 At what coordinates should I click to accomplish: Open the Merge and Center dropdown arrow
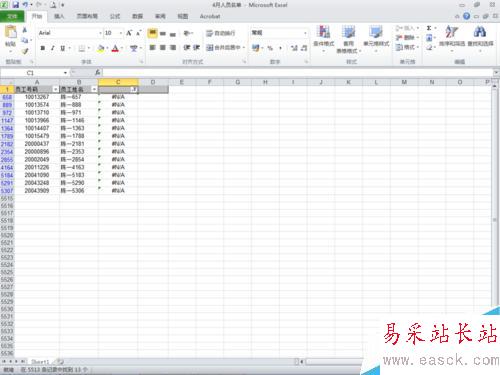pyautogui.click(x=244, y=48)
